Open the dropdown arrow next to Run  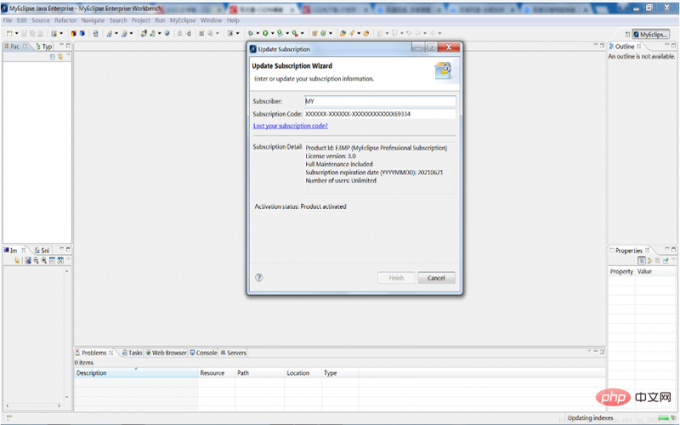[x=272, y=33]
